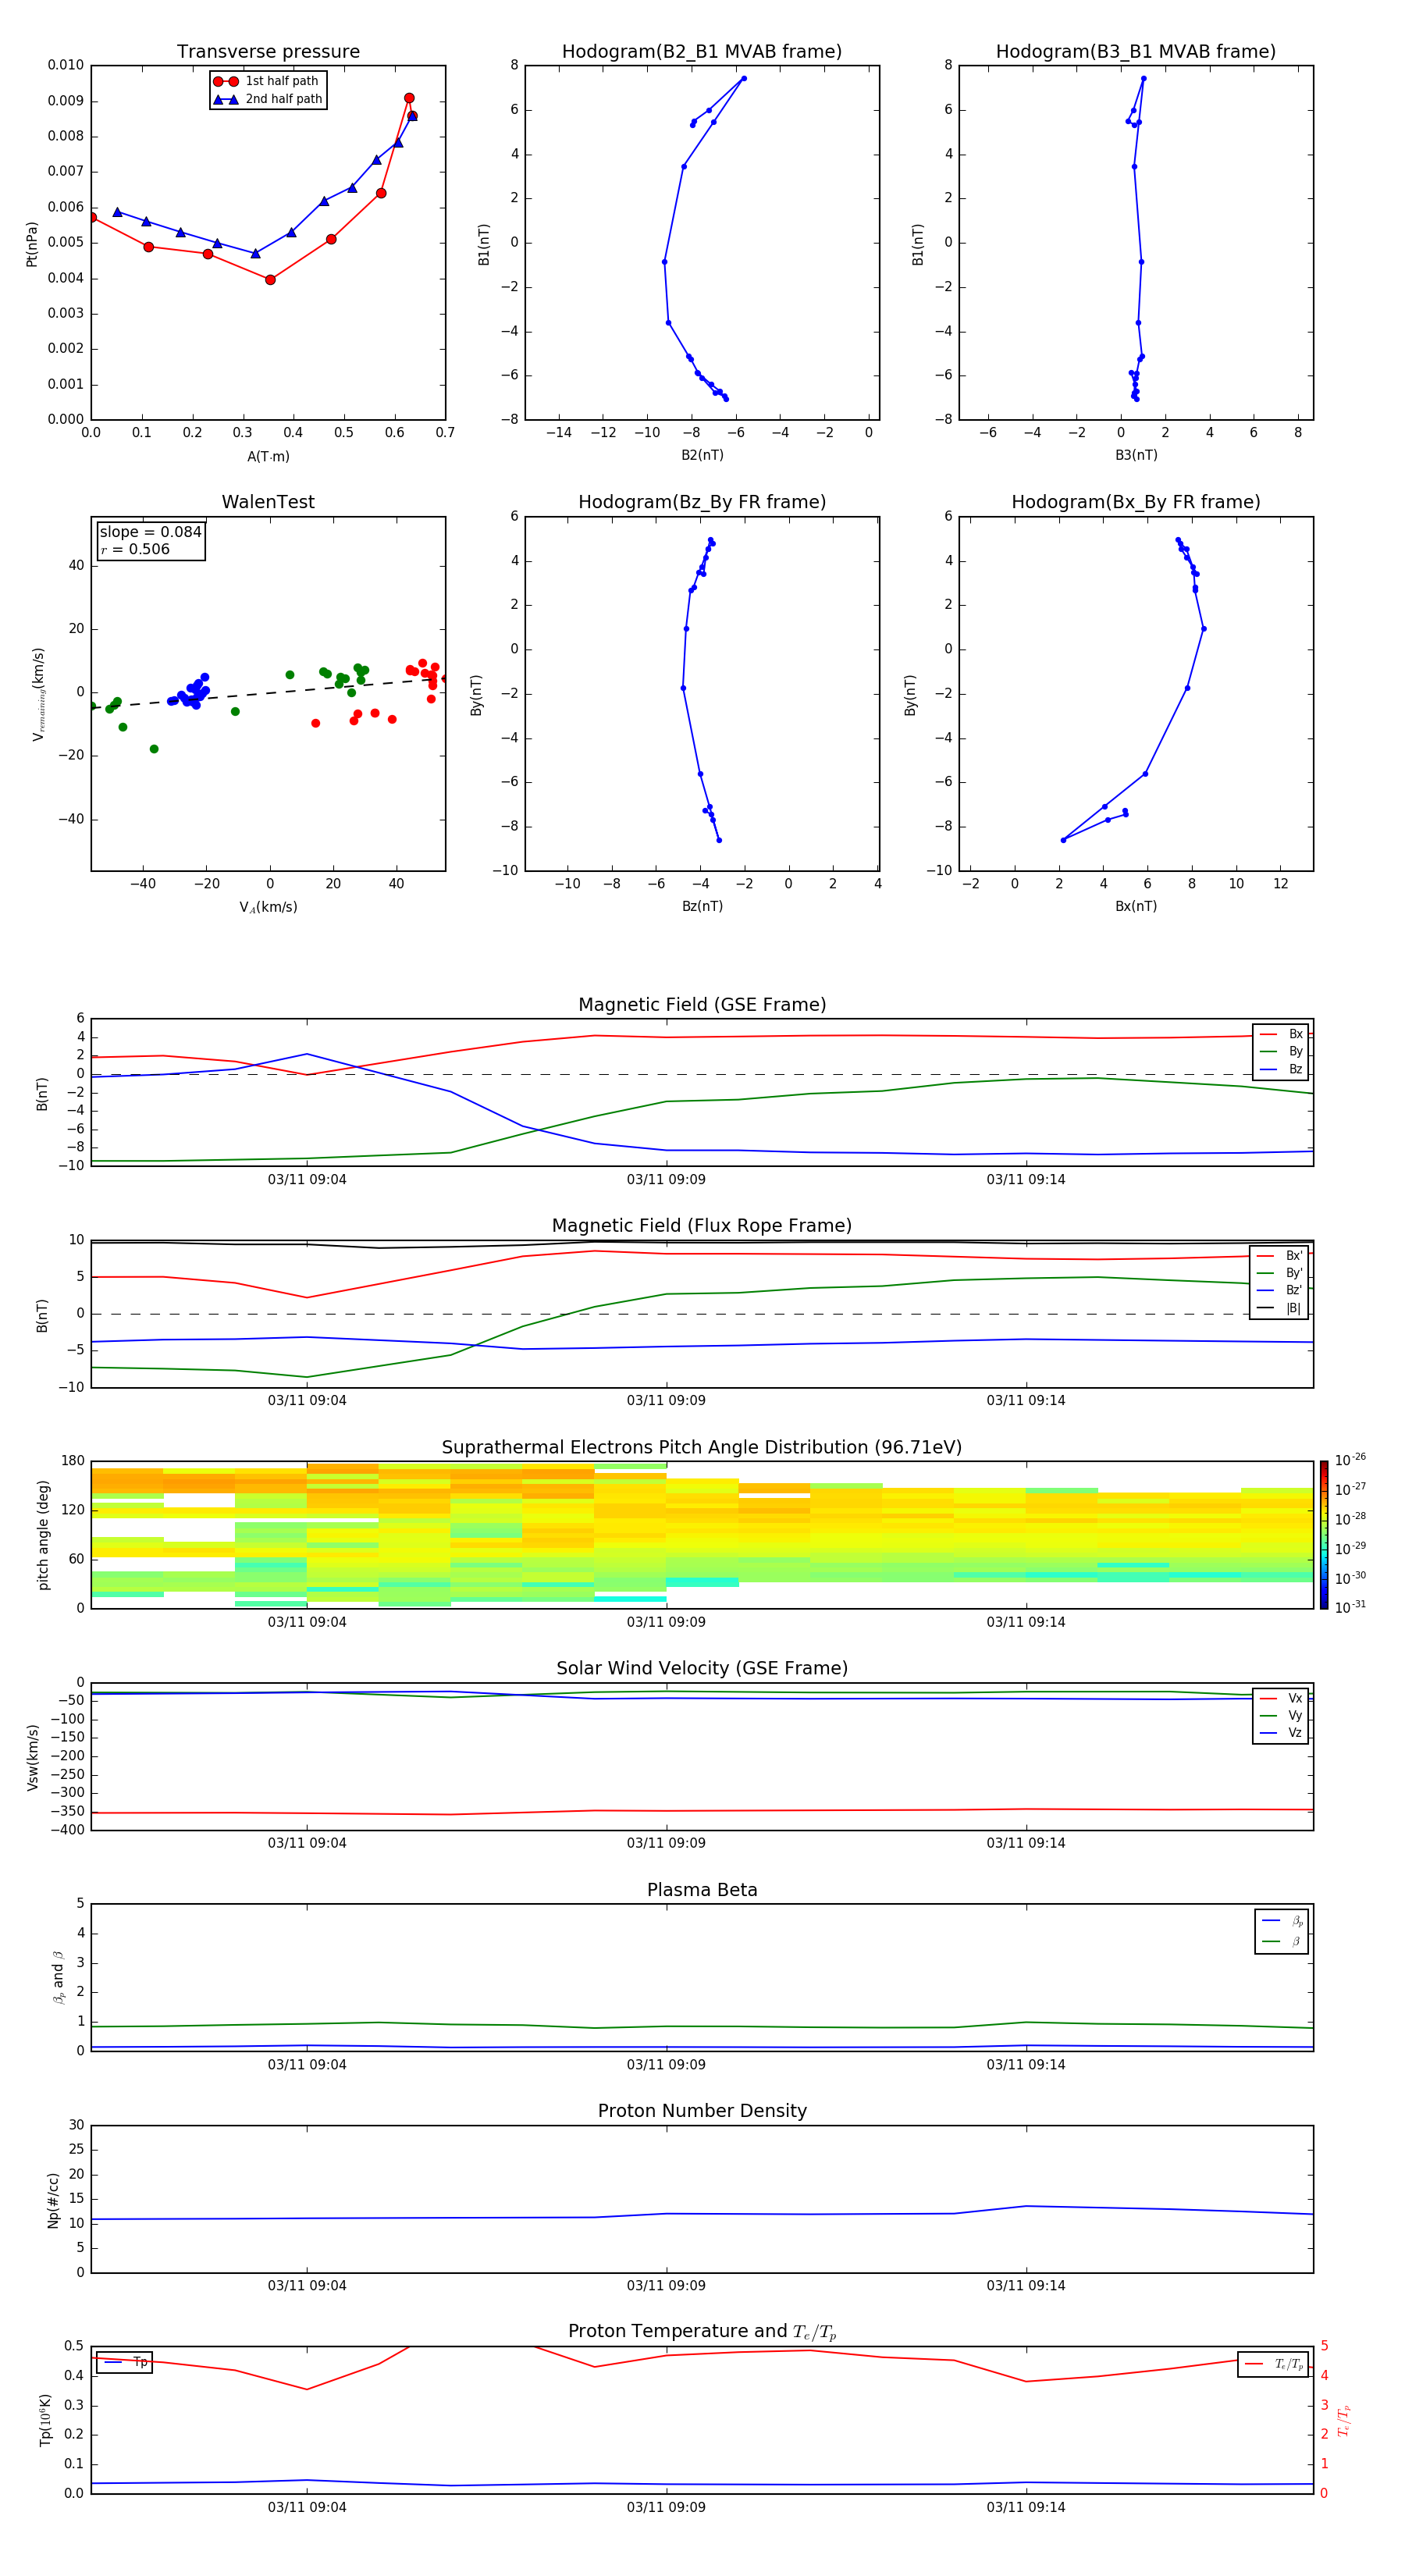Viewport: 1405px width, 2576px height.
Task: Click the 'Vsw(km/s)' y-axis label
Action: (x=33, y=1757)
